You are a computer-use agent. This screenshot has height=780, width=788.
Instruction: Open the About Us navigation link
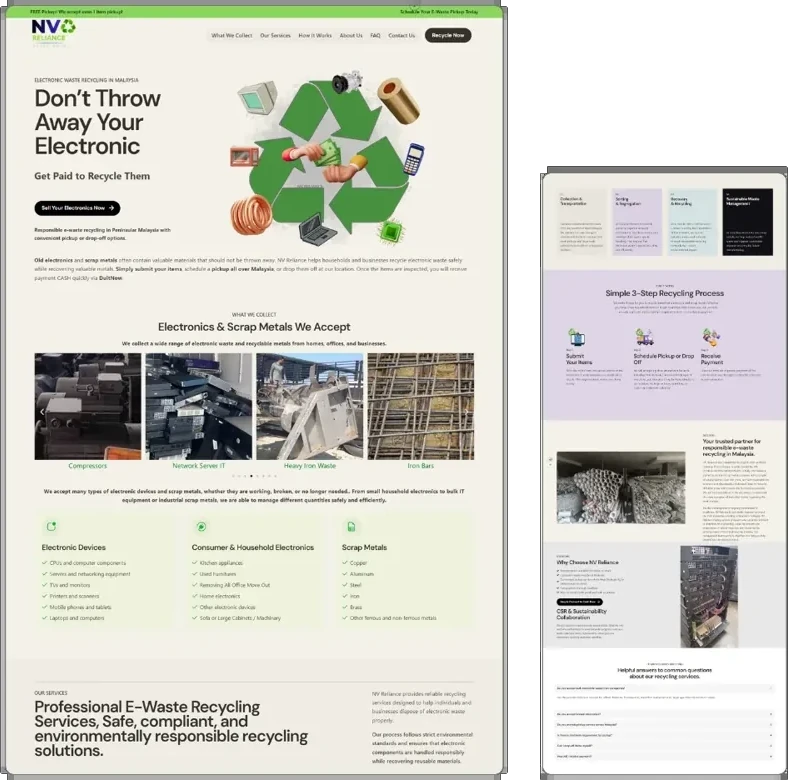[351, 36]
